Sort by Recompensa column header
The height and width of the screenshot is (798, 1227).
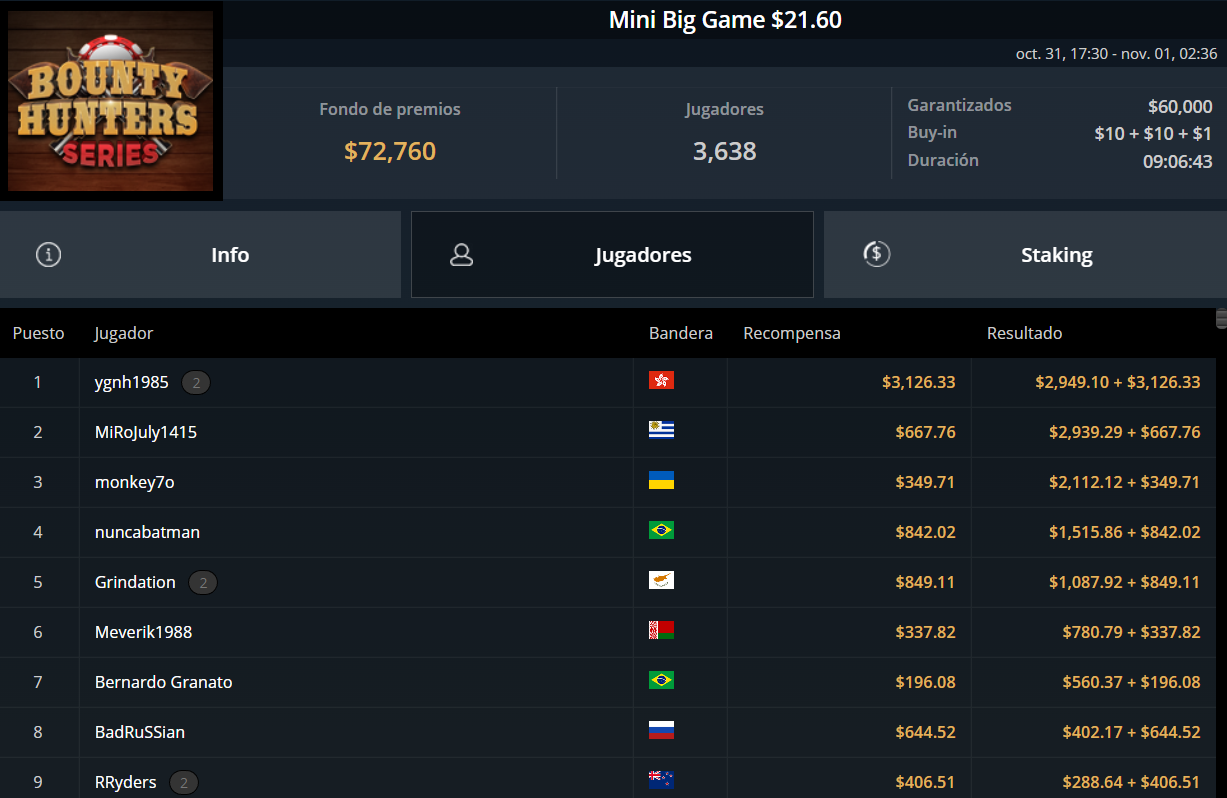click(x=792, y=333)
